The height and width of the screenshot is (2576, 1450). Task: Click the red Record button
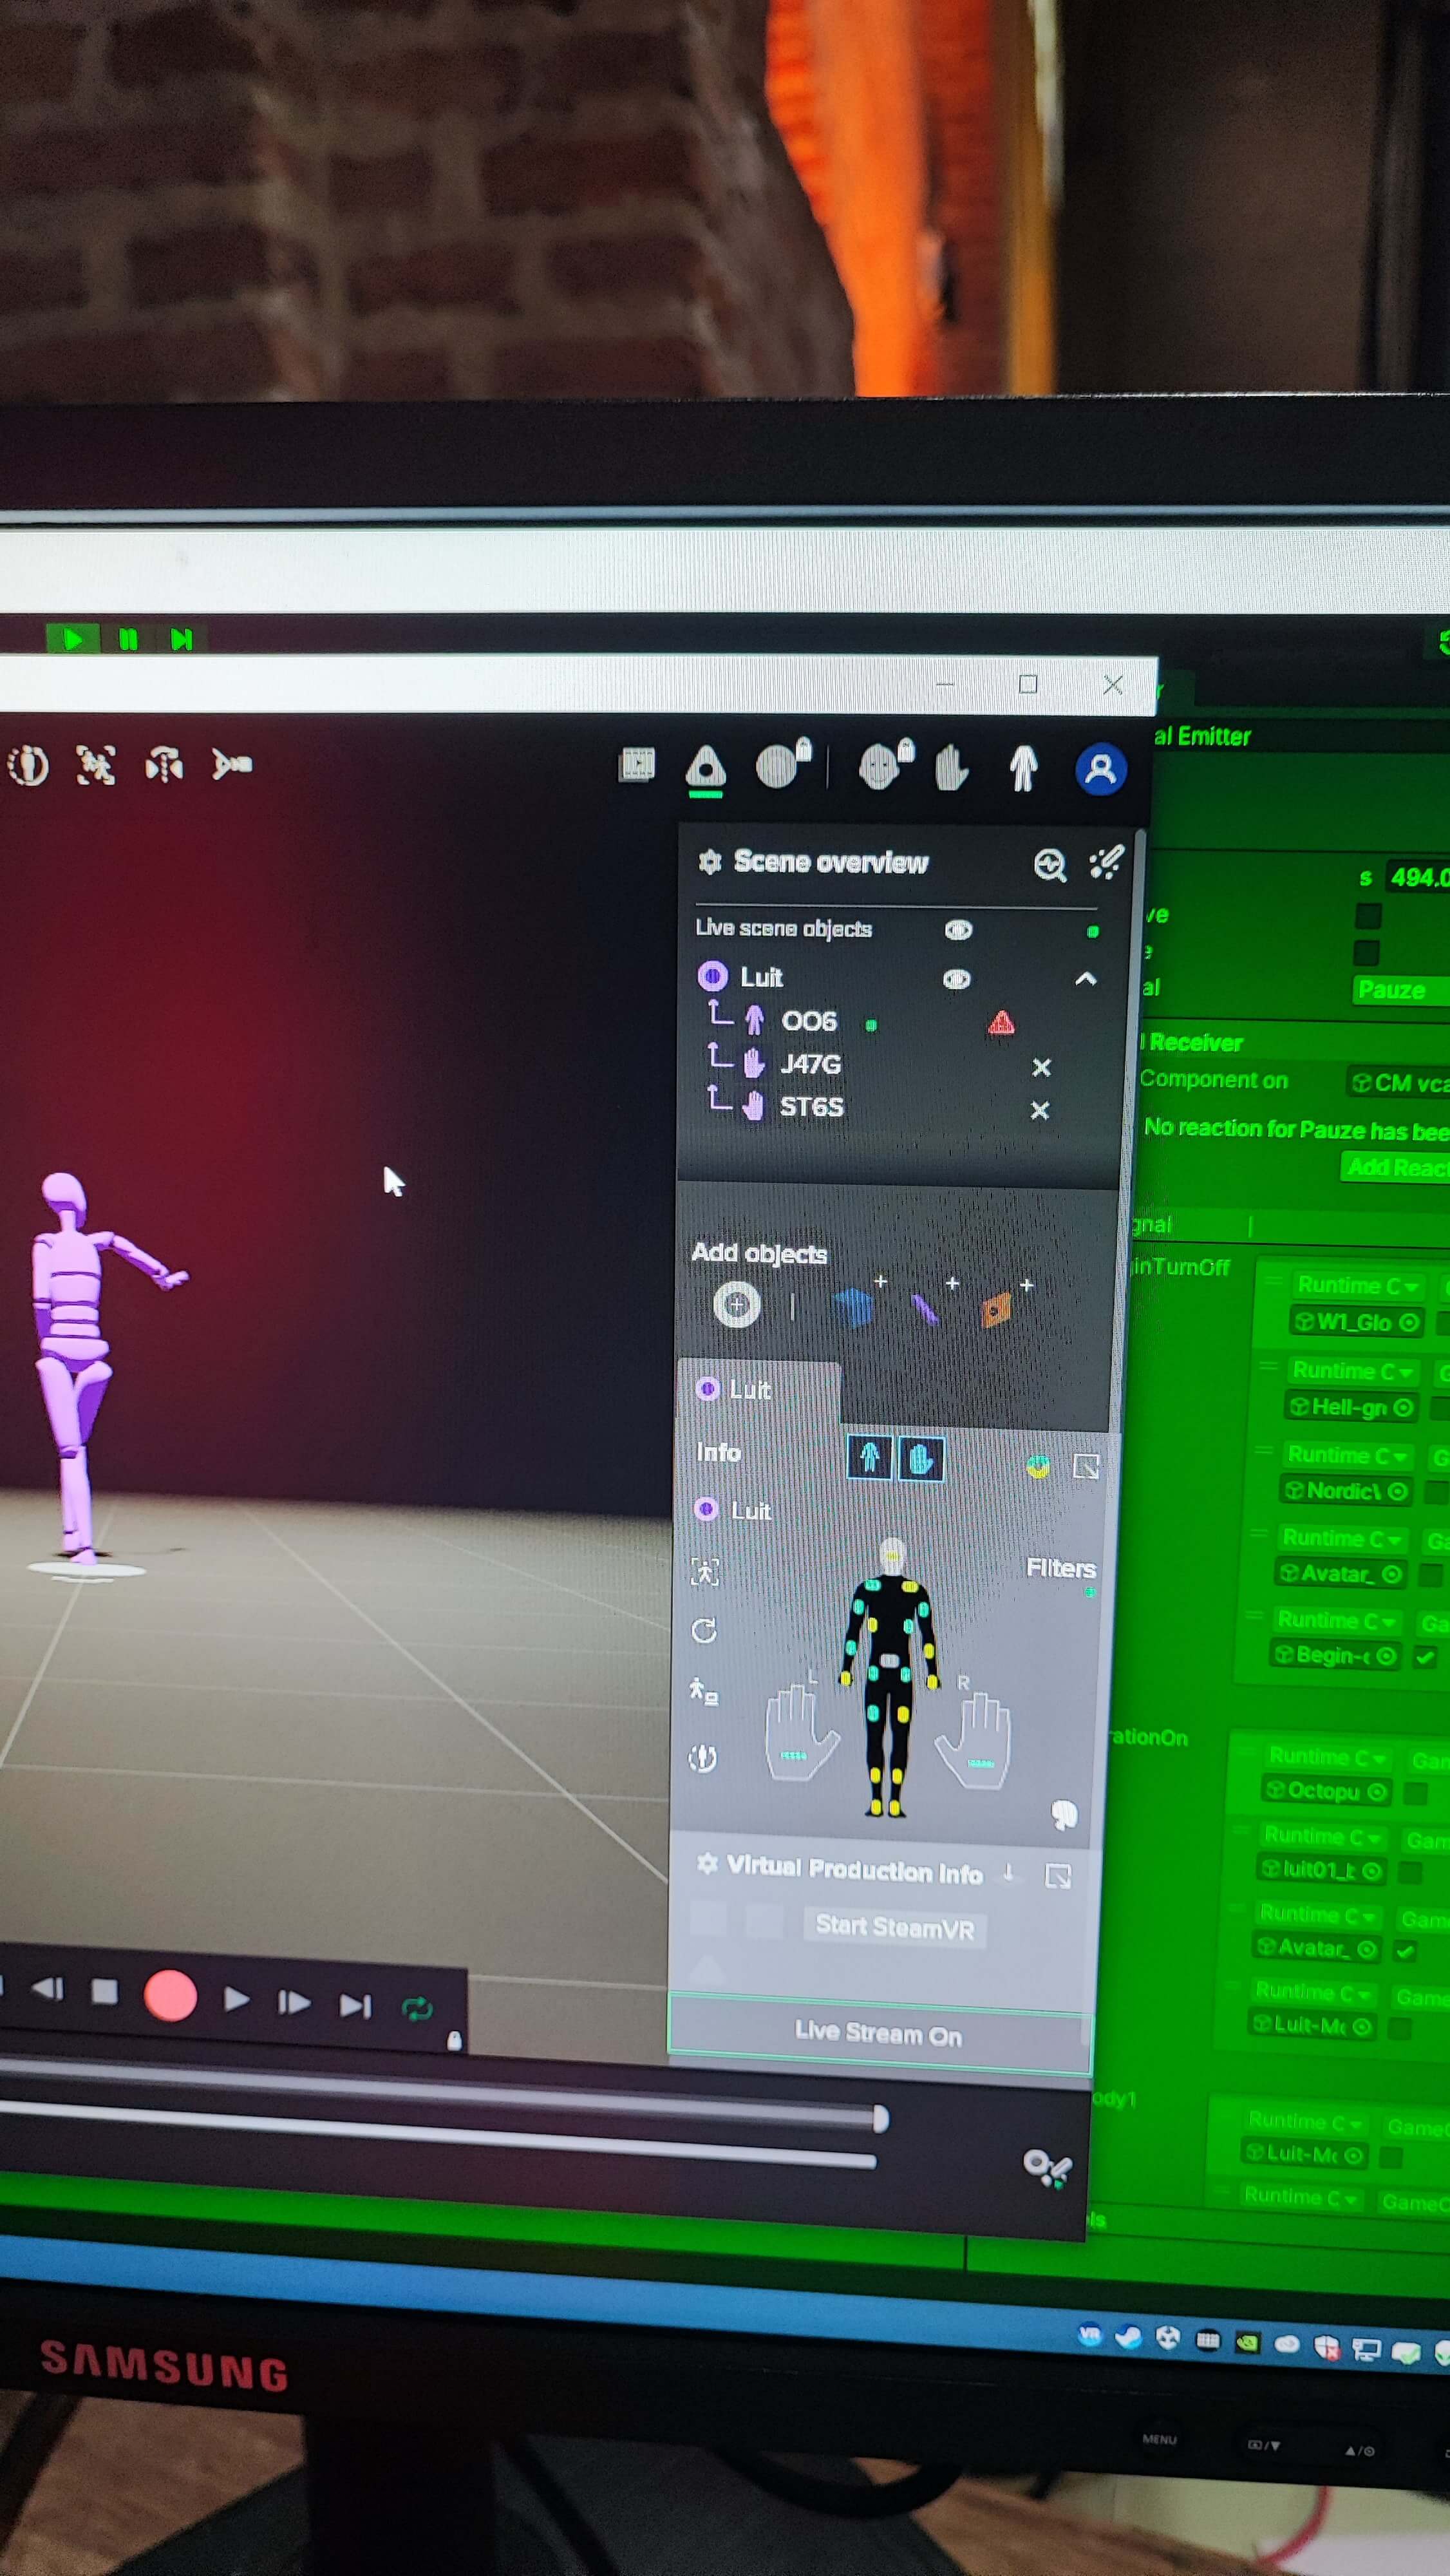click(x=170, y=1996)
